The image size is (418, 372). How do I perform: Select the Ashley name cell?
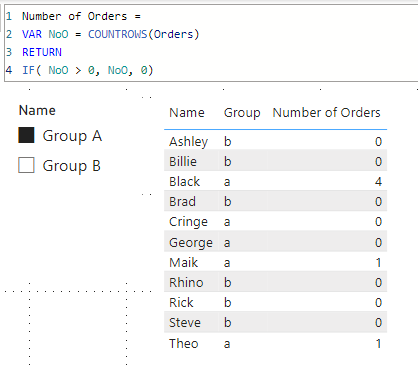tap(188, 142)
